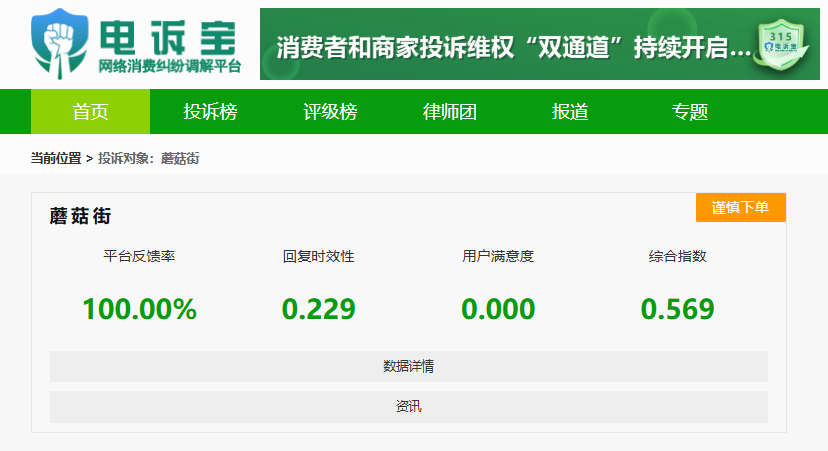This screenshot has width=828, height=451.
Task: Click the 回复时效性 score 0.229
Action: pos(318,309)
